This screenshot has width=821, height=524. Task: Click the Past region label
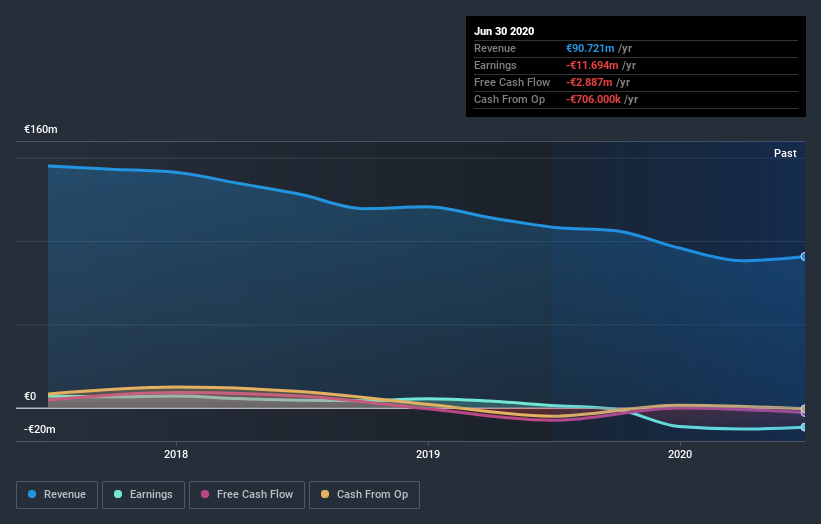coord(785,153)
